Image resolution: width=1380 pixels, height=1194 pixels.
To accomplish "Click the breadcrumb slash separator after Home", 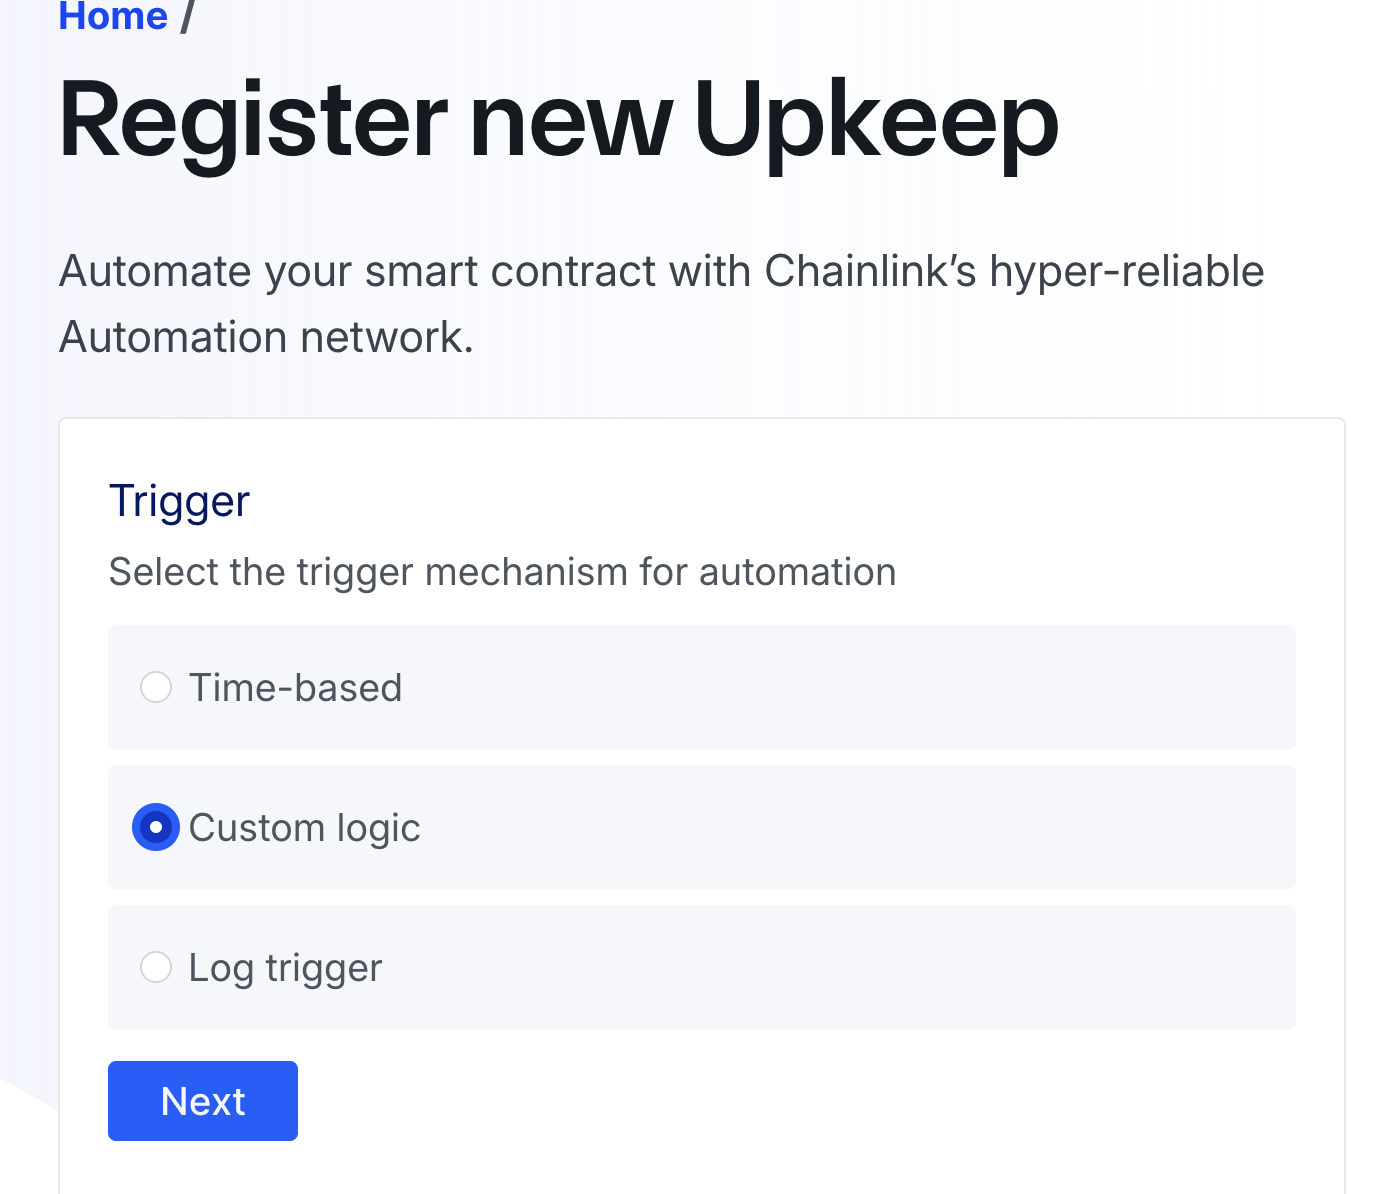I will (187, 16).
